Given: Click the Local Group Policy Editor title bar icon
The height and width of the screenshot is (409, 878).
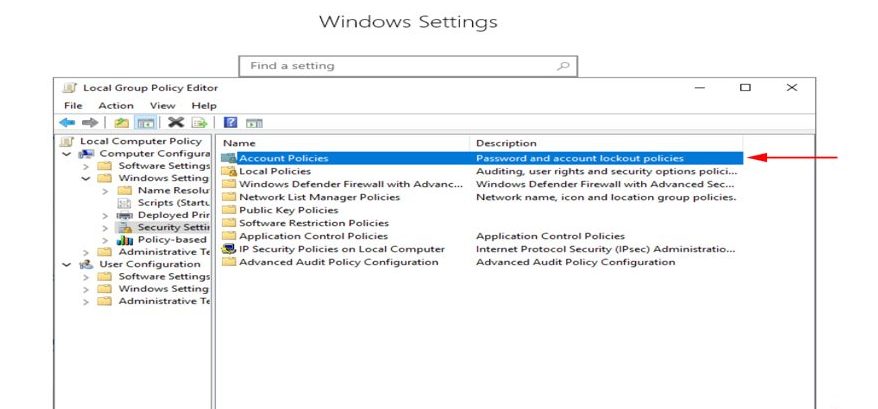Looking at the screenshot, I should pos(69,88).
